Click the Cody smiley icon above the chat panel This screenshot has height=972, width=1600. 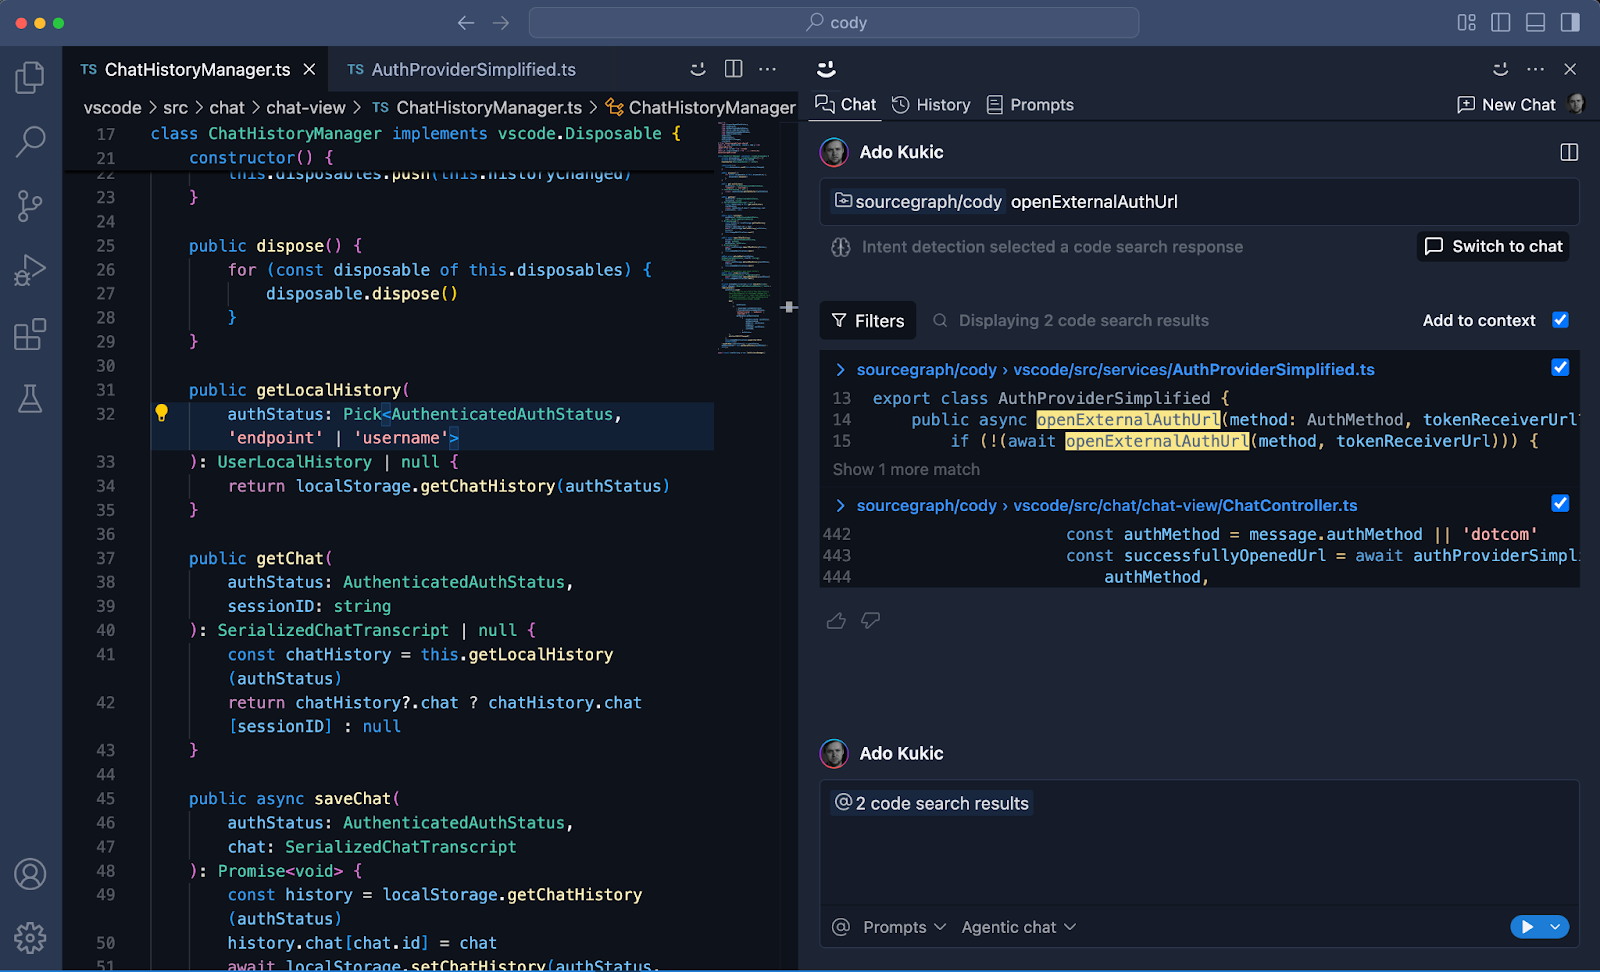(x=826, y=69)
